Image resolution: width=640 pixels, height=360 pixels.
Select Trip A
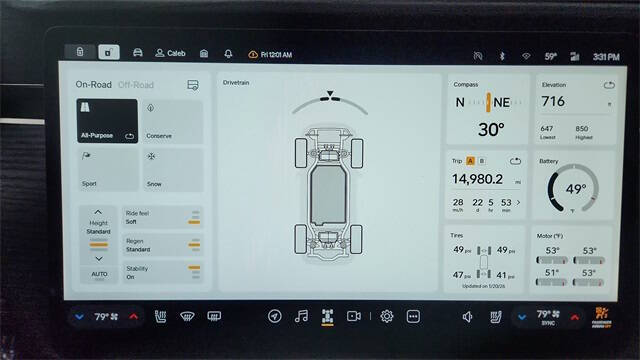(x=470, y=161)
